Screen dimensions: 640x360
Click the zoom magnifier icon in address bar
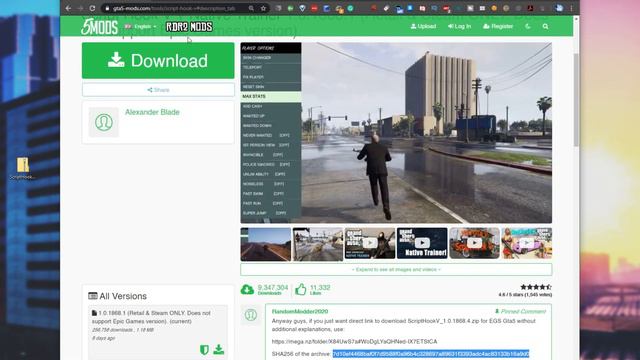coord(251,8)
